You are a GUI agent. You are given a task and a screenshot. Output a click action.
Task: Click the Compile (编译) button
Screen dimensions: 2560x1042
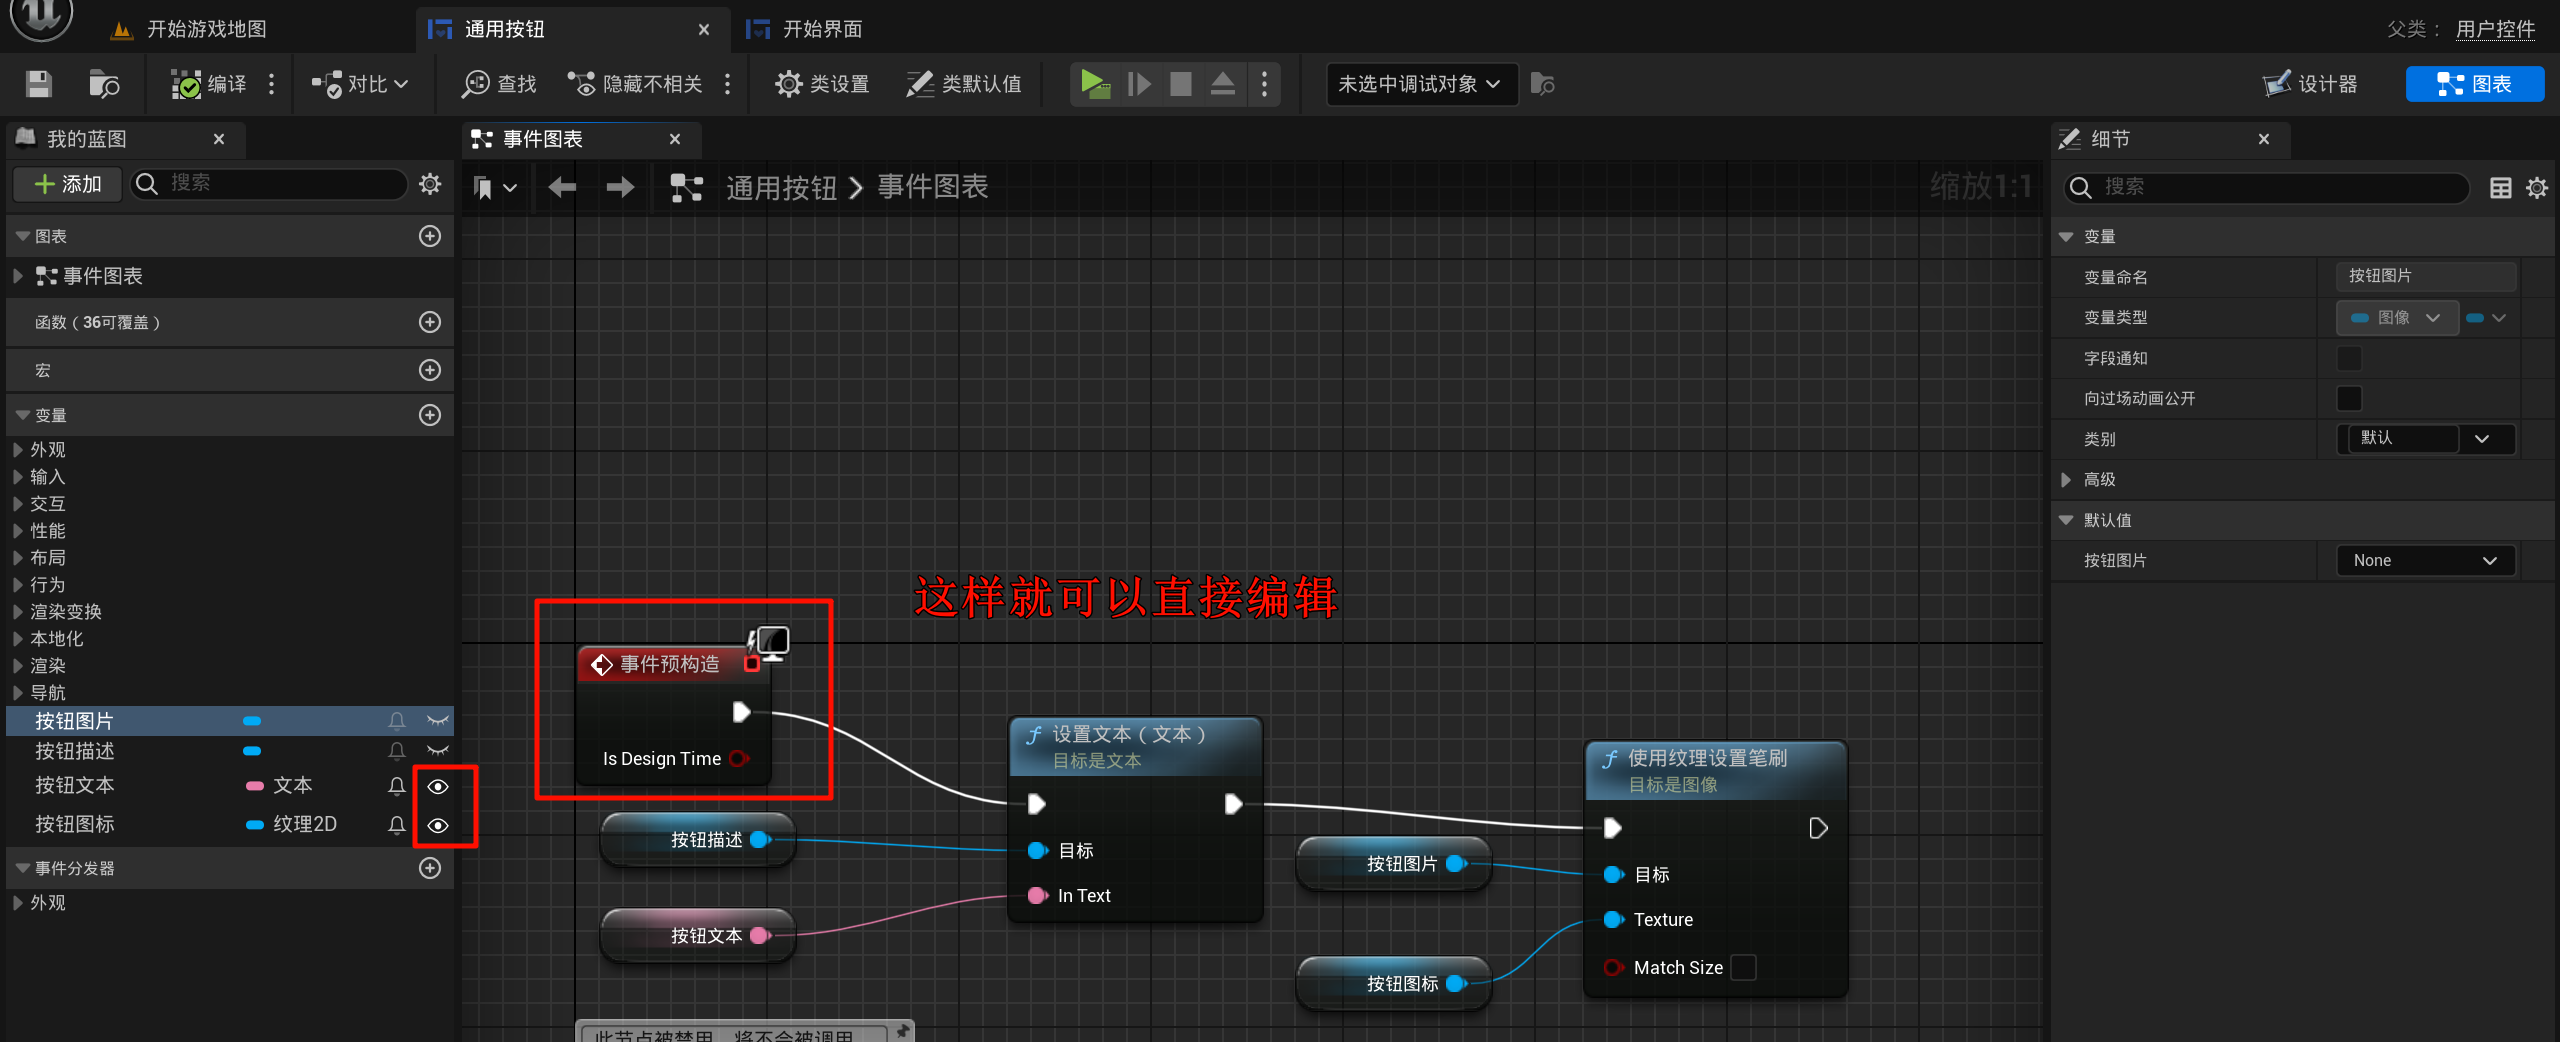coord(209,84)
